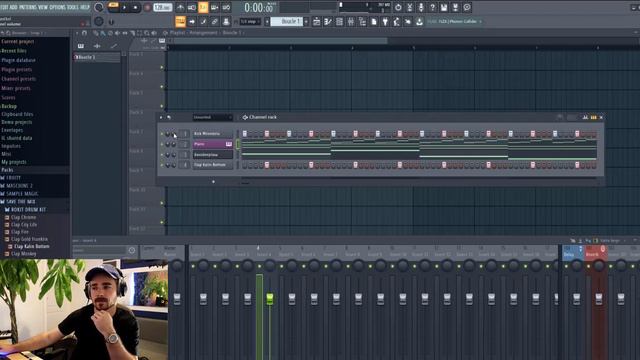Open channel rack filter dropdown
640x360 pixels.
pos(212,118)
